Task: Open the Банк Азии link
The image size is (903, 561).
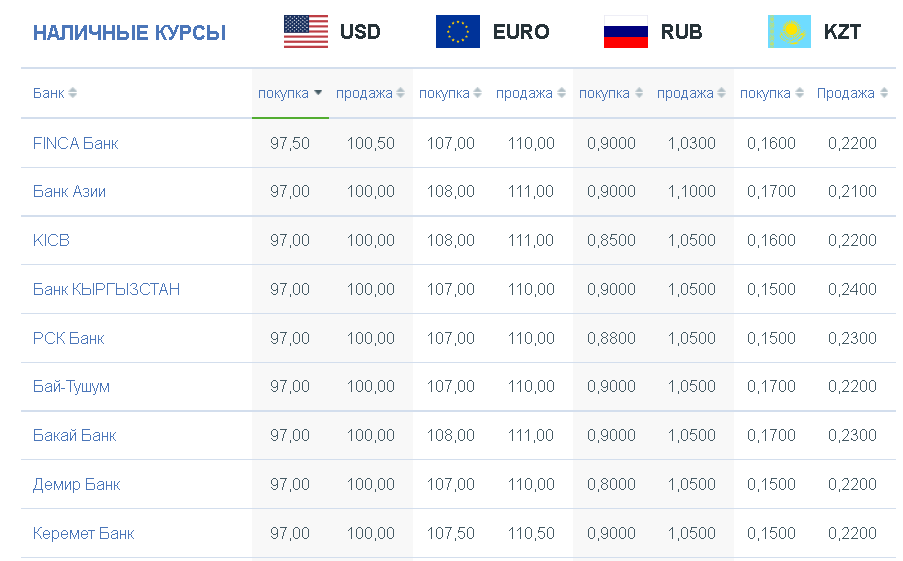Action: [69, 191]
